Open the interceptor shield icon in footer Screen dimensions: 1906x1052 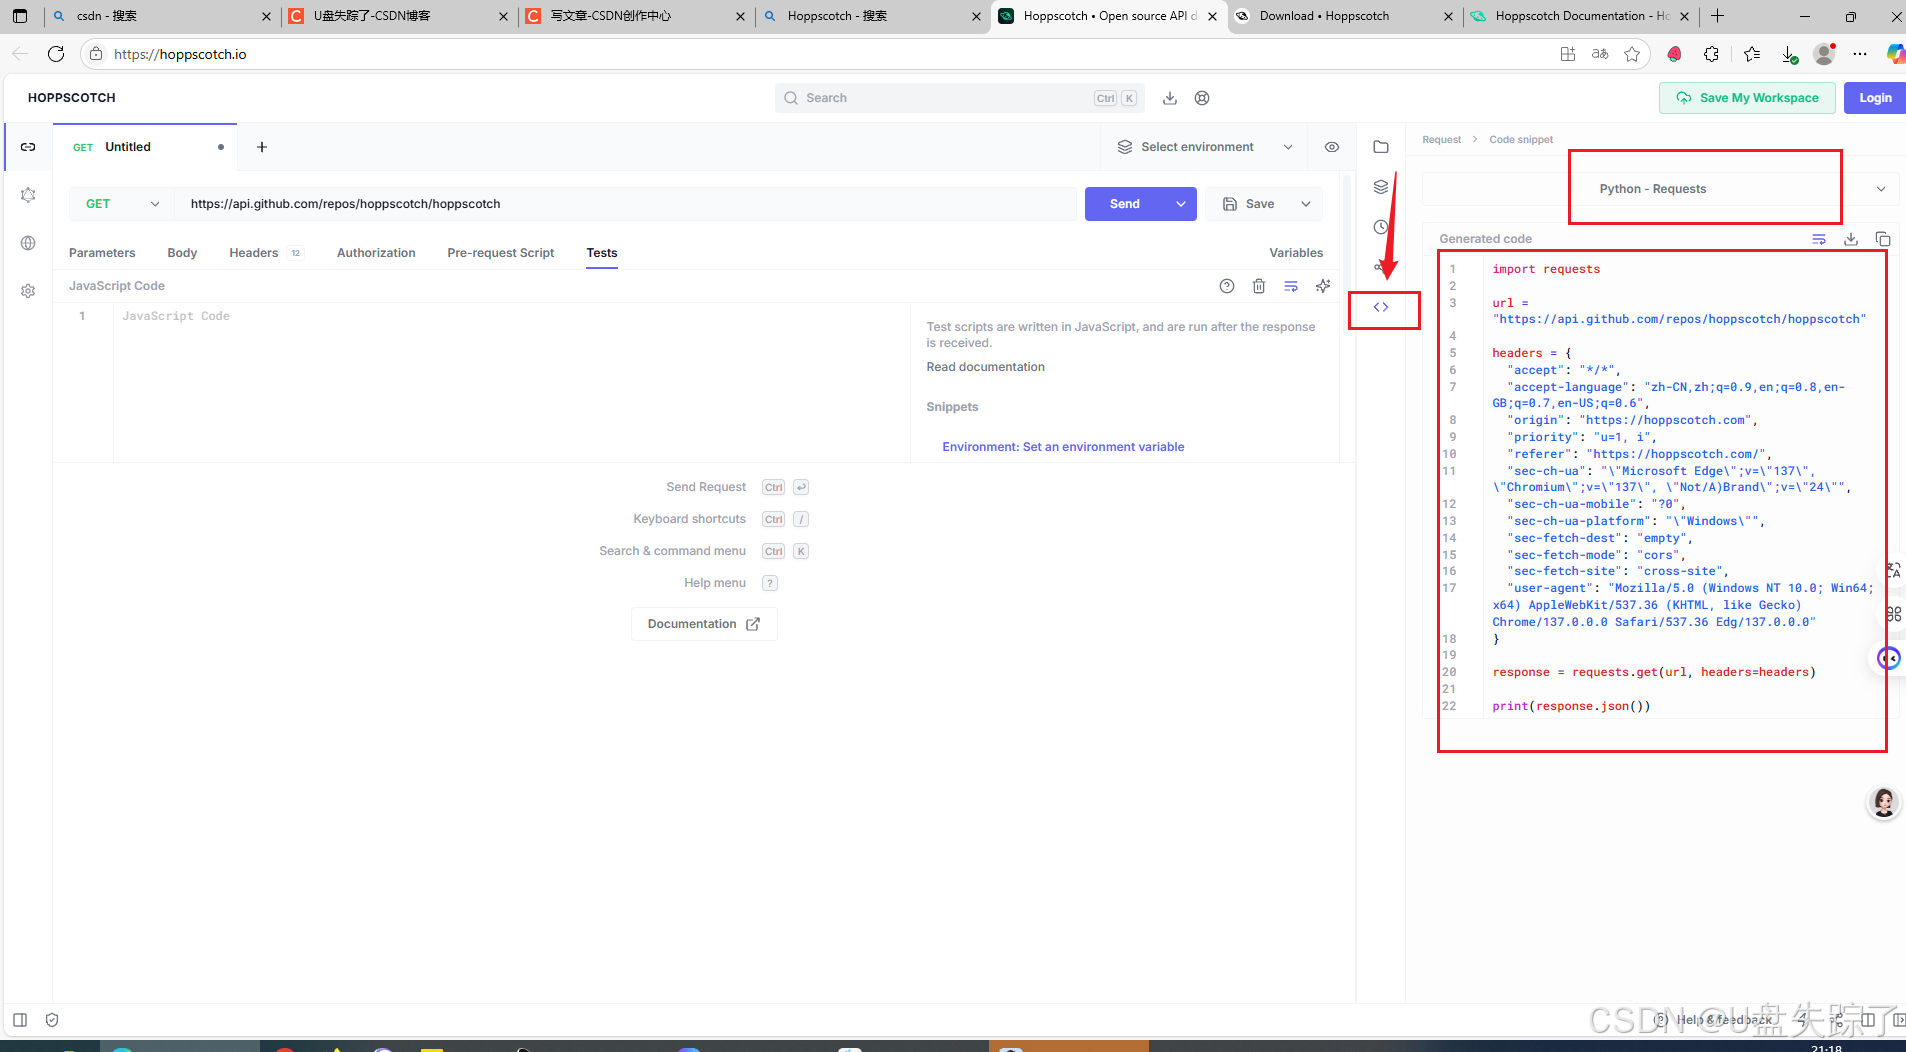pyautogui.click(x=52, y=1020)
